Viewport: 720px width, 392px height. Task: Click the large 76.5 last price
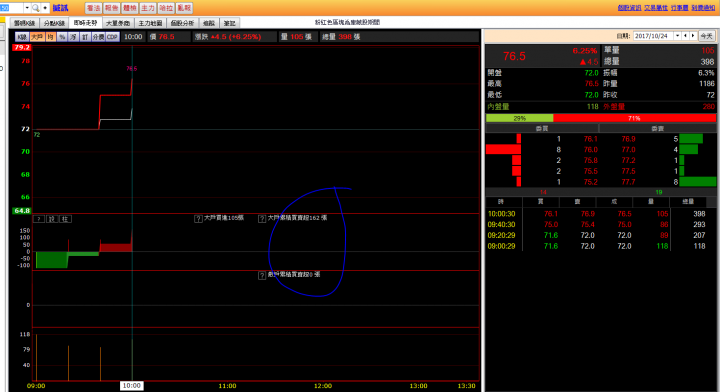coord(514,56)
